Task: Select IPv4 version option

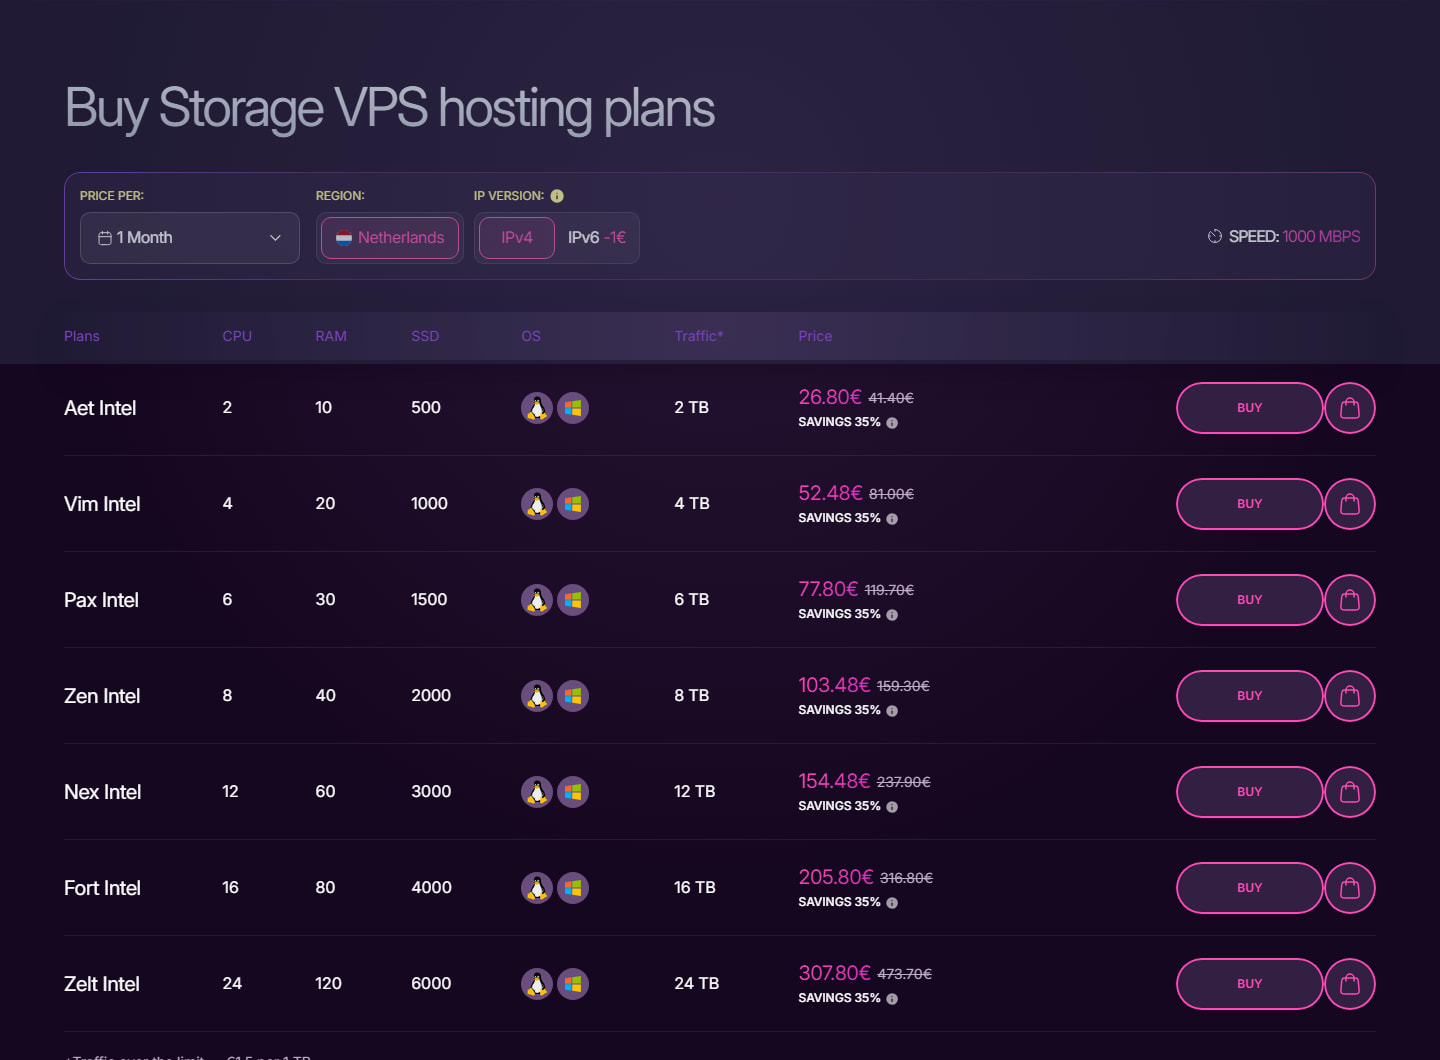Action: pos(517,238)
